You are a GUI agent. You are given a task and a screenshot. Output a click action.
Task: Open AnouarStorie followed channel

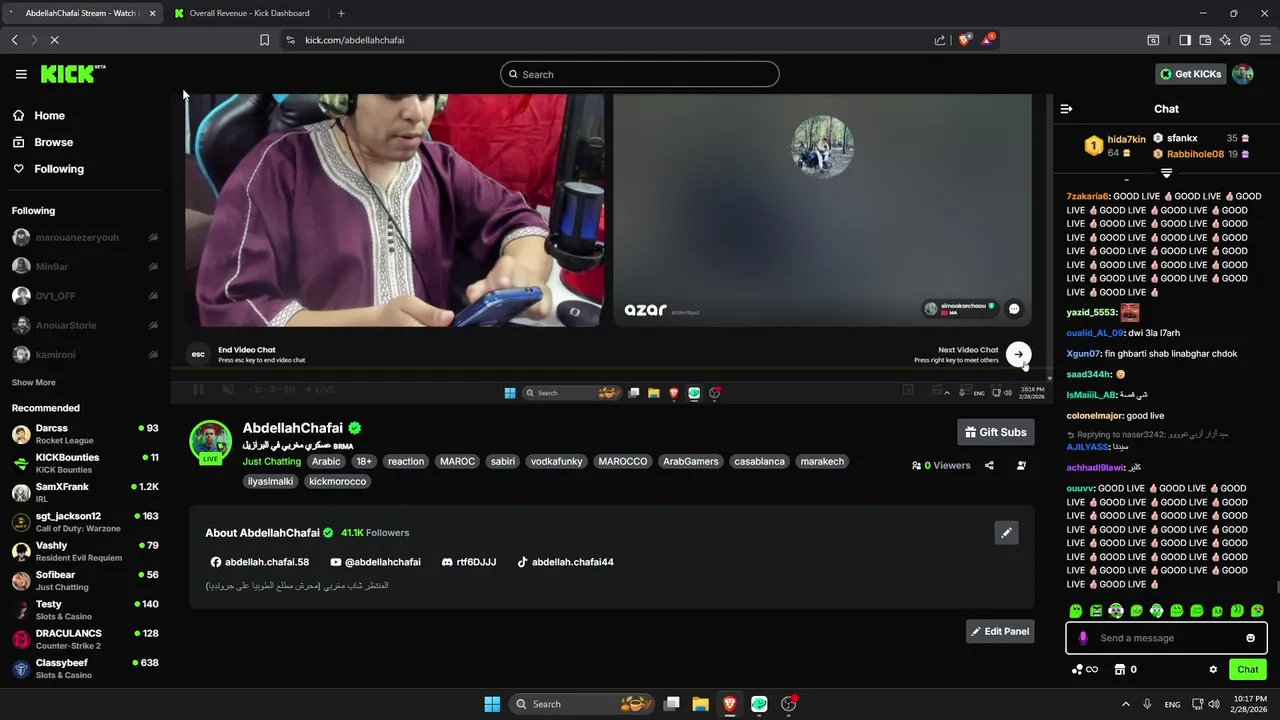click(x=85, y=325)
